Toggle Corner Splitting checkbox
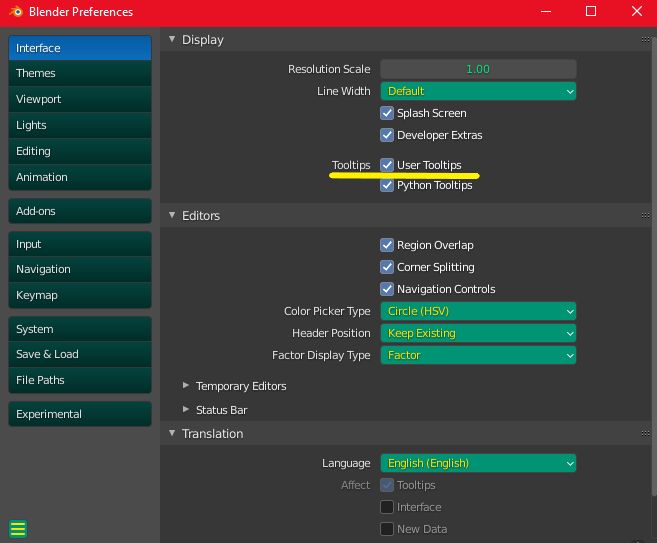This screenshot has height=543, width=657. 387,267
